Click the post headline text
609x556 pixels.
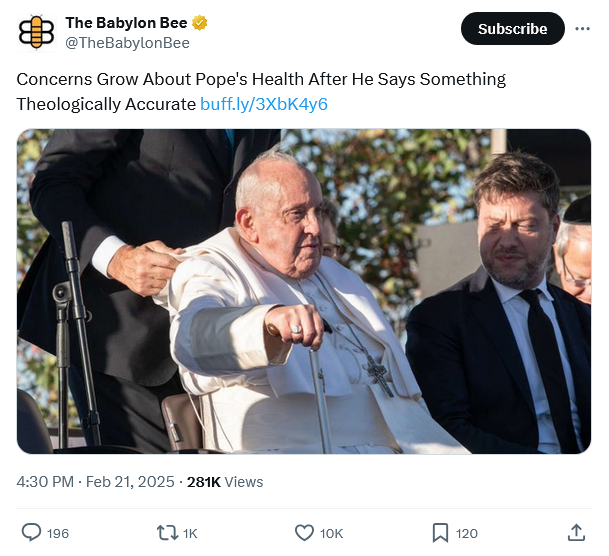point(260,79)
